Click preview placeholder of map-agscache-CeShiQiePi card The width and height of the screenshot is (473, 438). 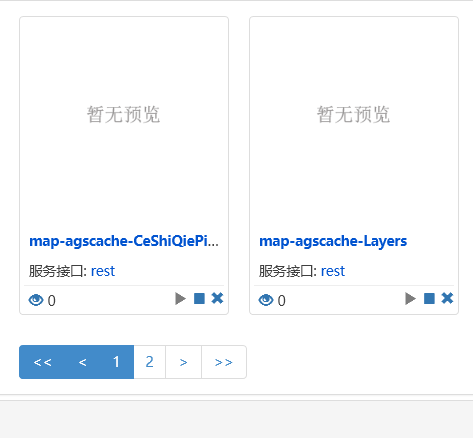pyautogui.click(x=124, y=114)
